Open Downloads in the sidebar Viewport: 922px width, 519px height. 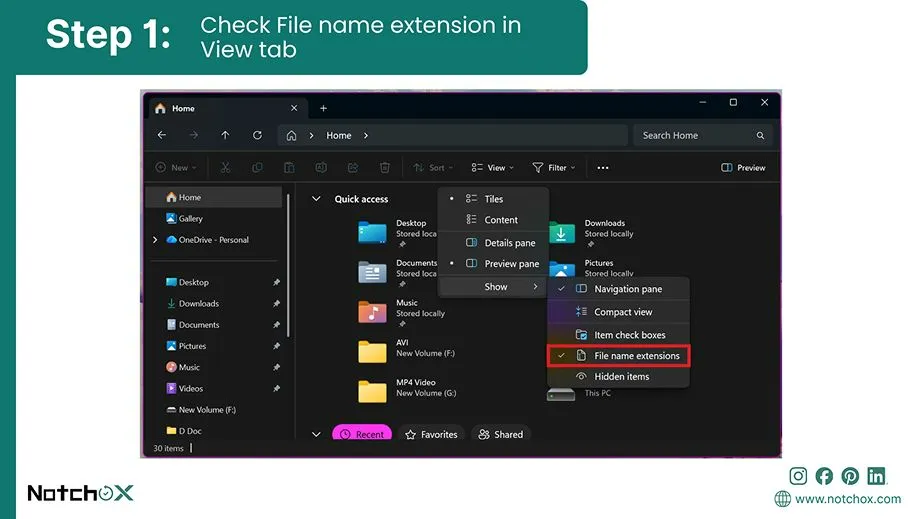pyautogui.click(x=192, y=303)
